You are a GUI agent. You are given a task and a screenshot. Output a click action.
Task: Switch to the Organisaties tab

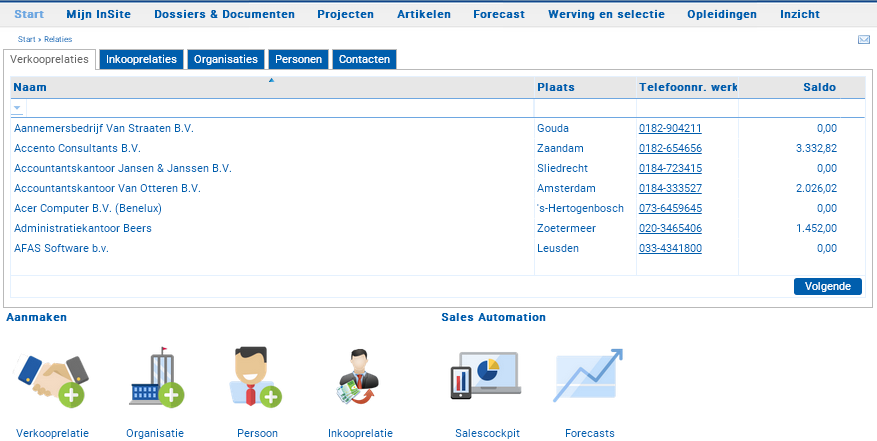pyautogui.click(x=226, y=59)
